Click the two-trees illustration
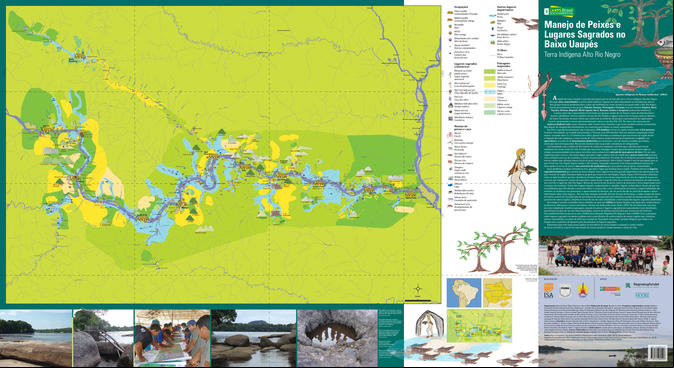The height and width of the screenshot is (368, 674). pos(495,248)
